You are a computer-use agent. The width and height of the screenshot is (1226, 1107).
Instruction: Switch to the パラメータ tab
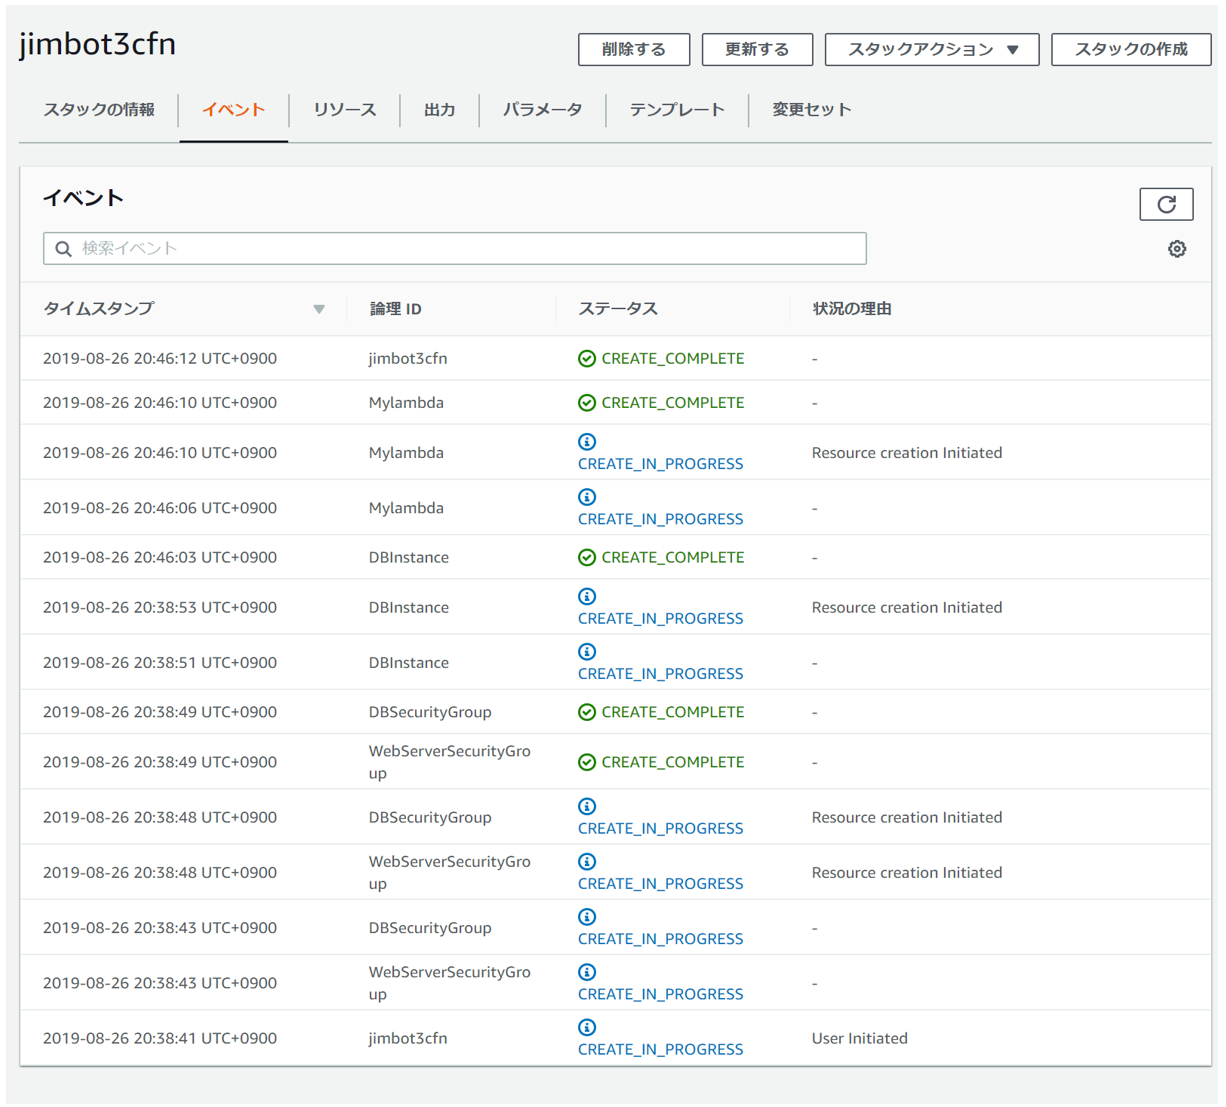542,110
